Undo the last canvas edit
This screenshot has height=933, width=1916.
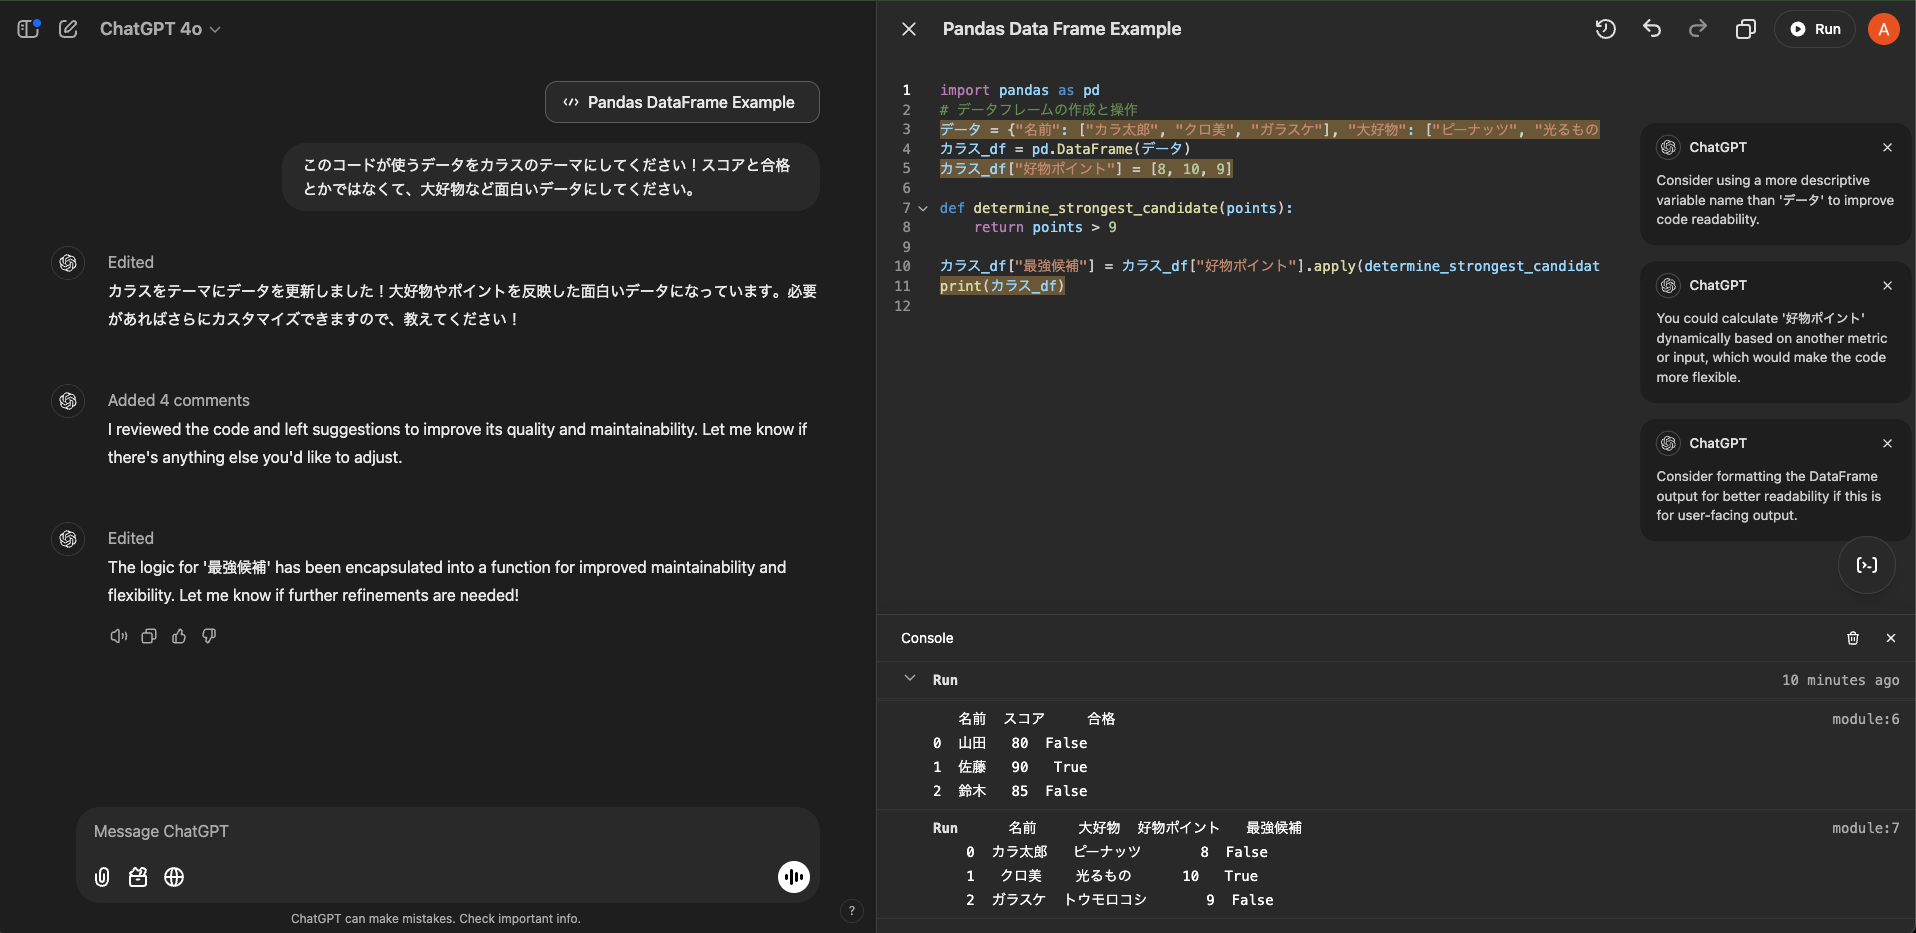pos(1651,29)
